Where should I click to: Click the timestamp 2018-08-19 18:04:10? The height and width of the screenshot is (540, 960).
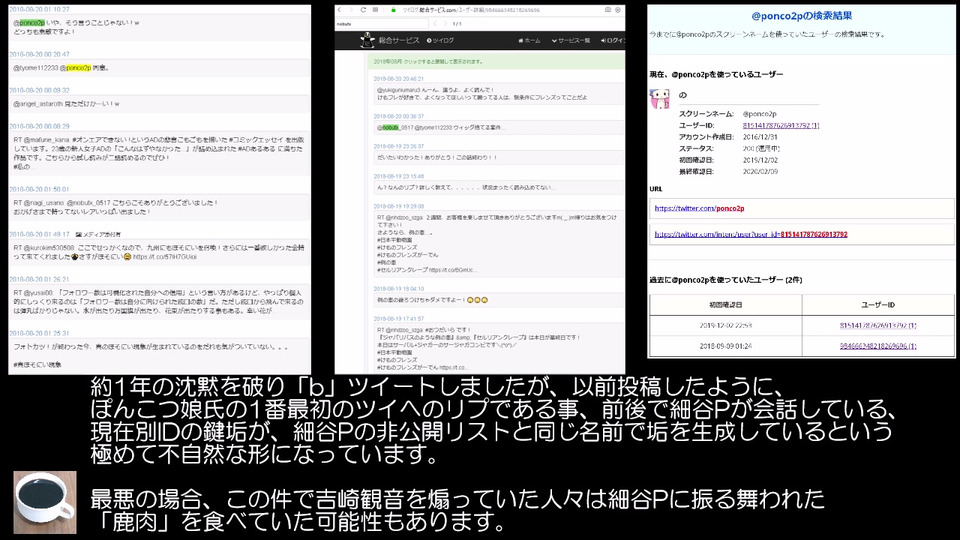(399, 288)
